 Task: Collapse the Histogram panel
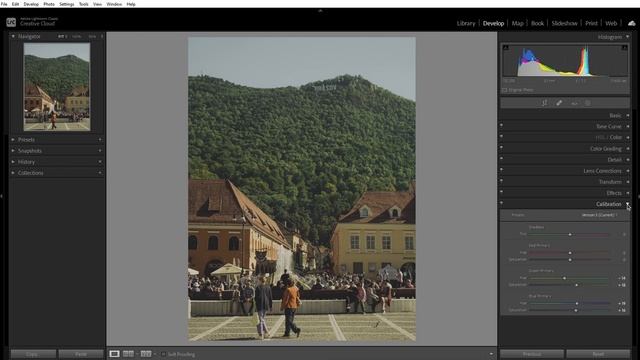[627, 37]
